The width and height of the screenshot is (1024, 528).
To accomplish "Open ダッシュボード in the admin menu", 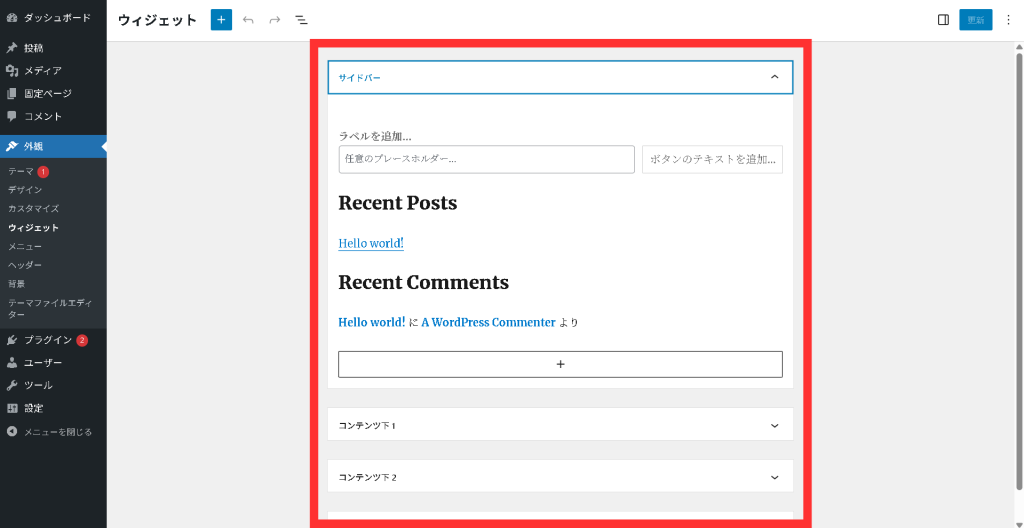I will click(56, 18).
